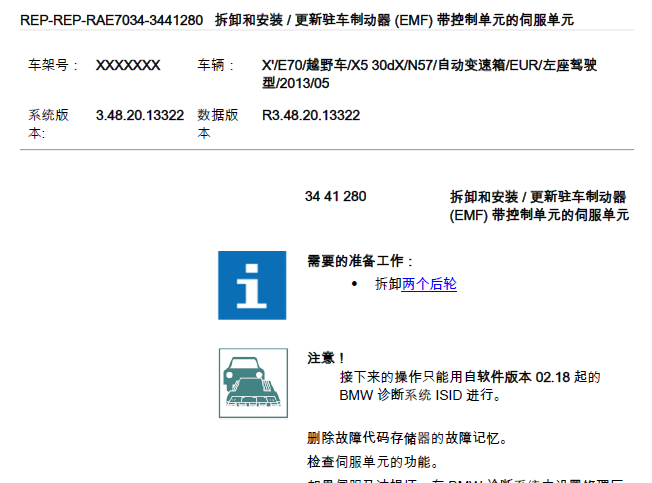The width and height of the screenshot is (652, 483).
Task: Open the 两个后轮 hyperlink
Action: coord(429,284)
